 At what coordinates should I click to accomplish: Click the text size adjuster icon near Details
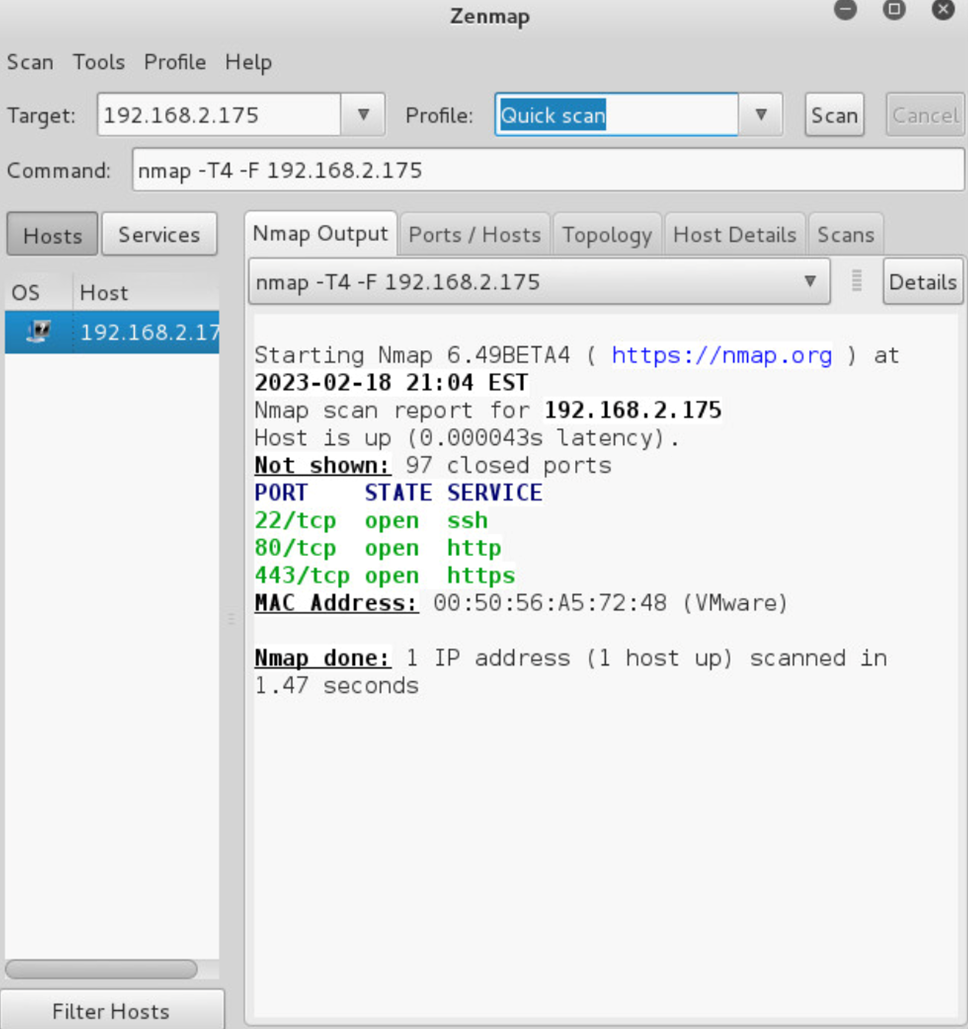coord(857,281)
